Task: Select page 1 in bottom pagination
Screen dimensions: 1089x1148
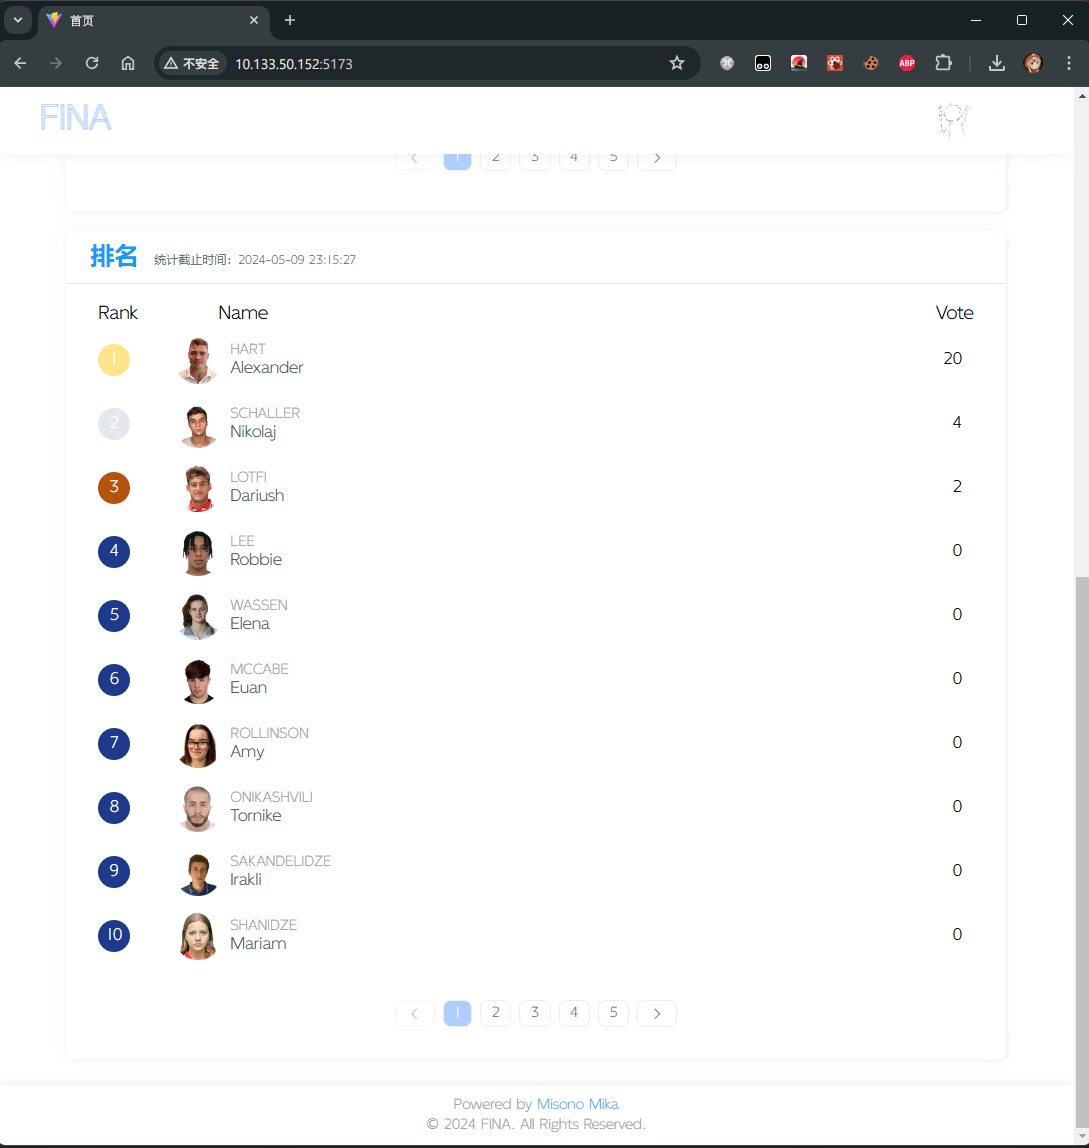Action: tap(458, 1013)
